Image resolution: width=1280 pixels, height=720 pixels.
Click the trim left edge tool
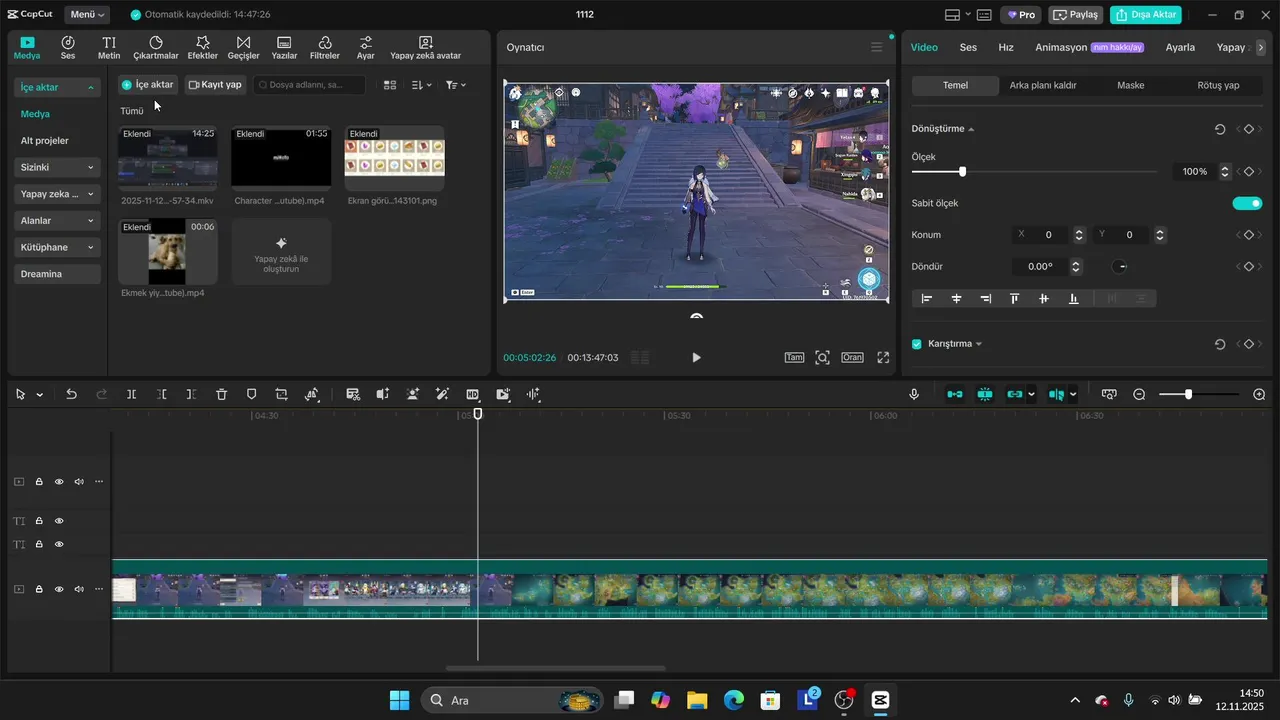[x=162, y=395]
